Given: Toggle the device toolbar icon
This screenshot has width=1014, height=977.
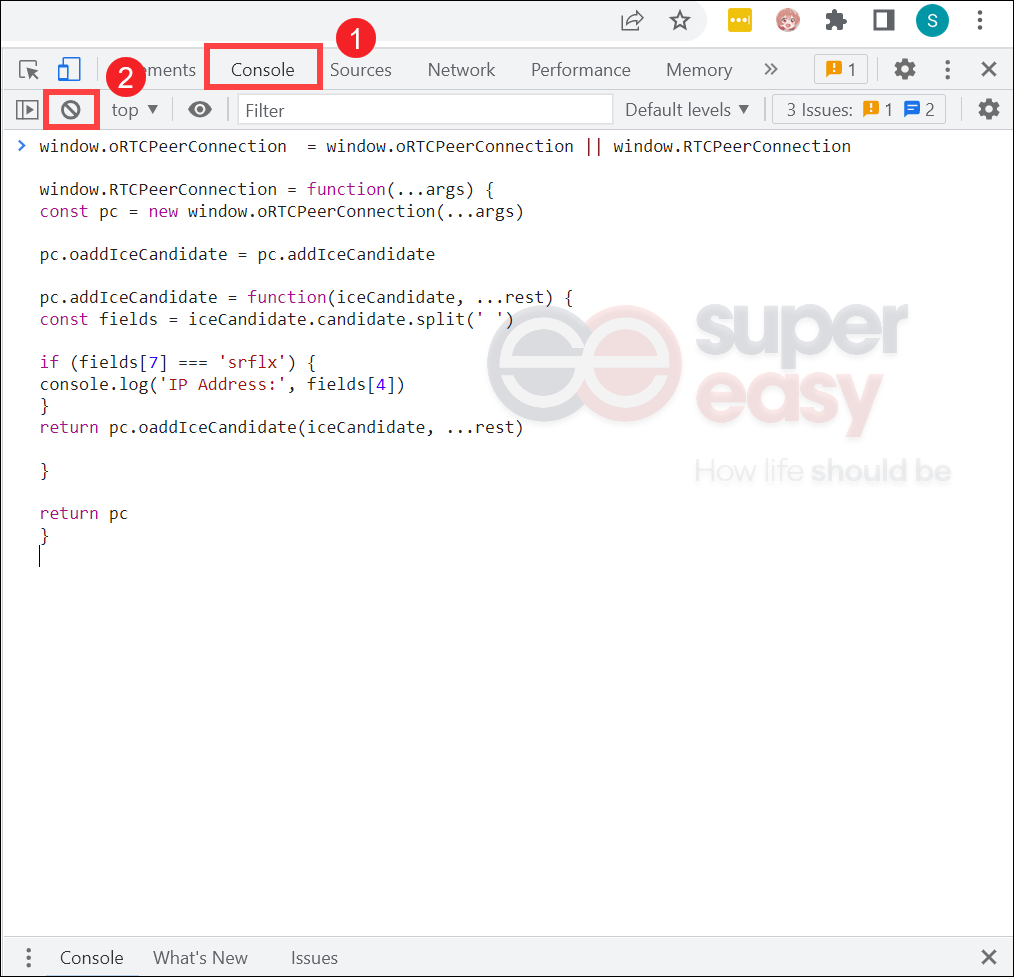Looking at the screenshot, I should pyautogui.click(x=69, y=69).
